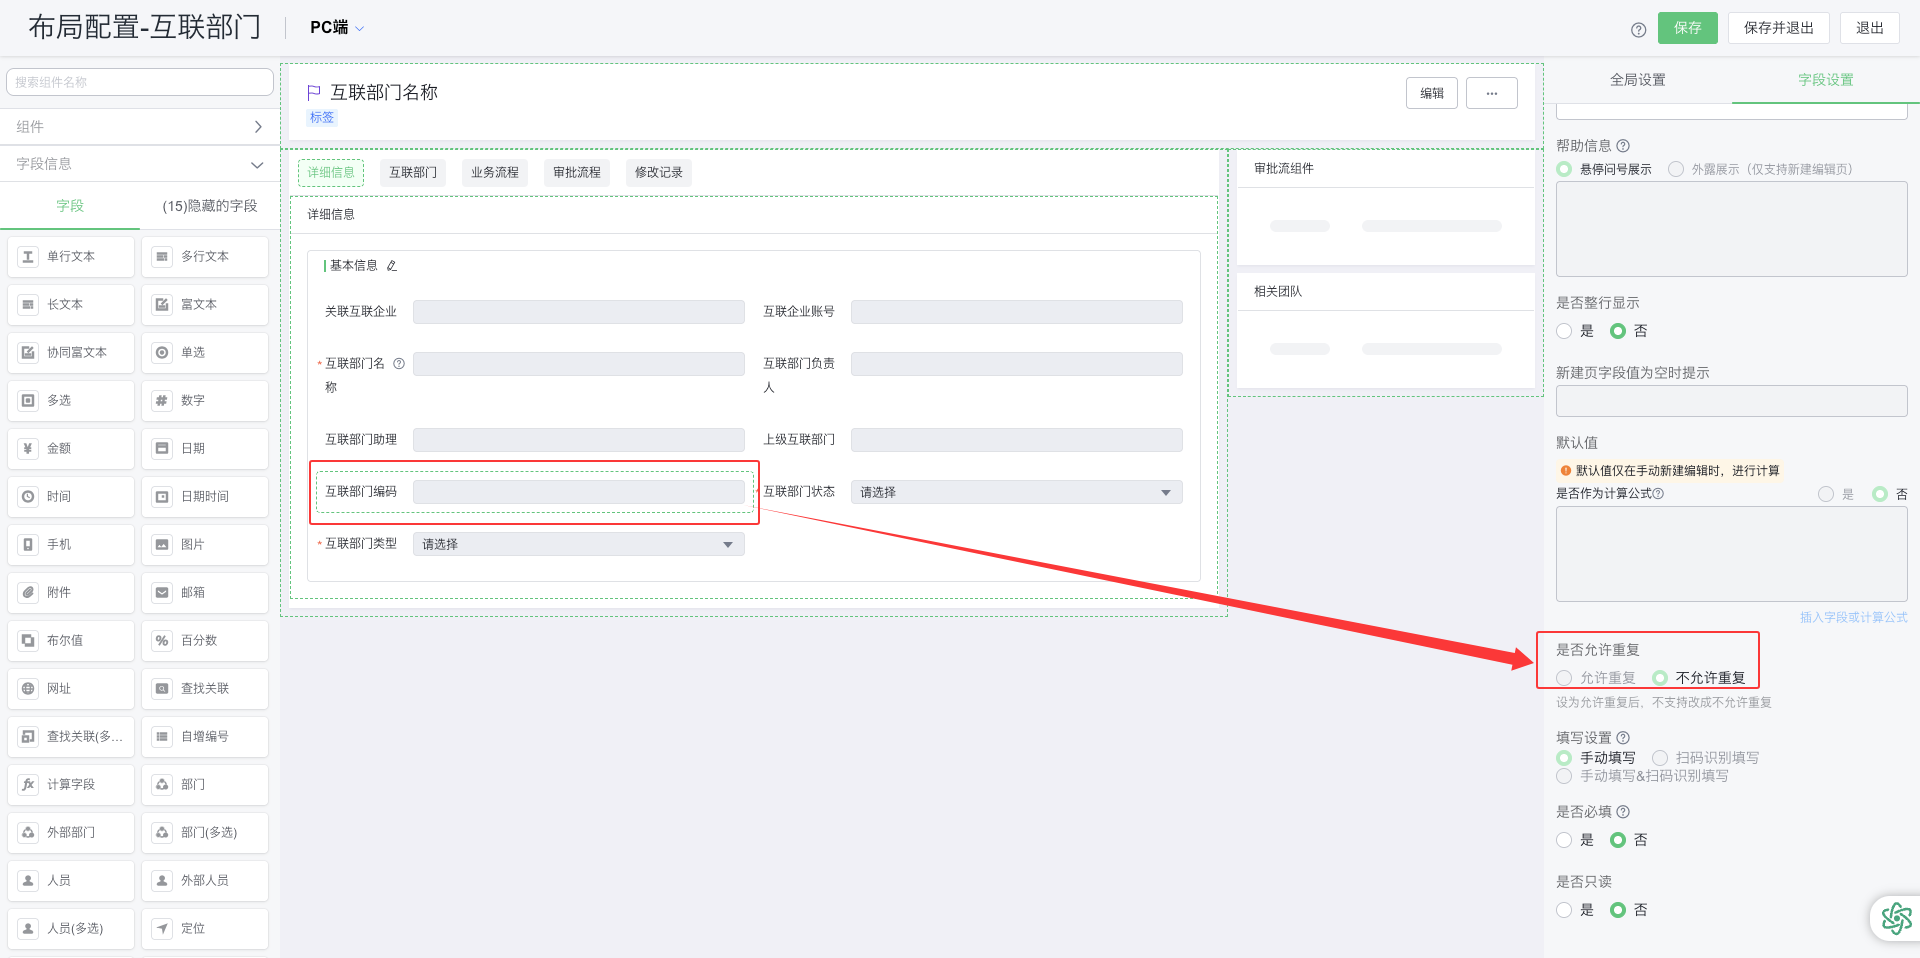Choose the 图片 image icon
Viewport: 1920px width, 958px height.
(x=162, y=545)
